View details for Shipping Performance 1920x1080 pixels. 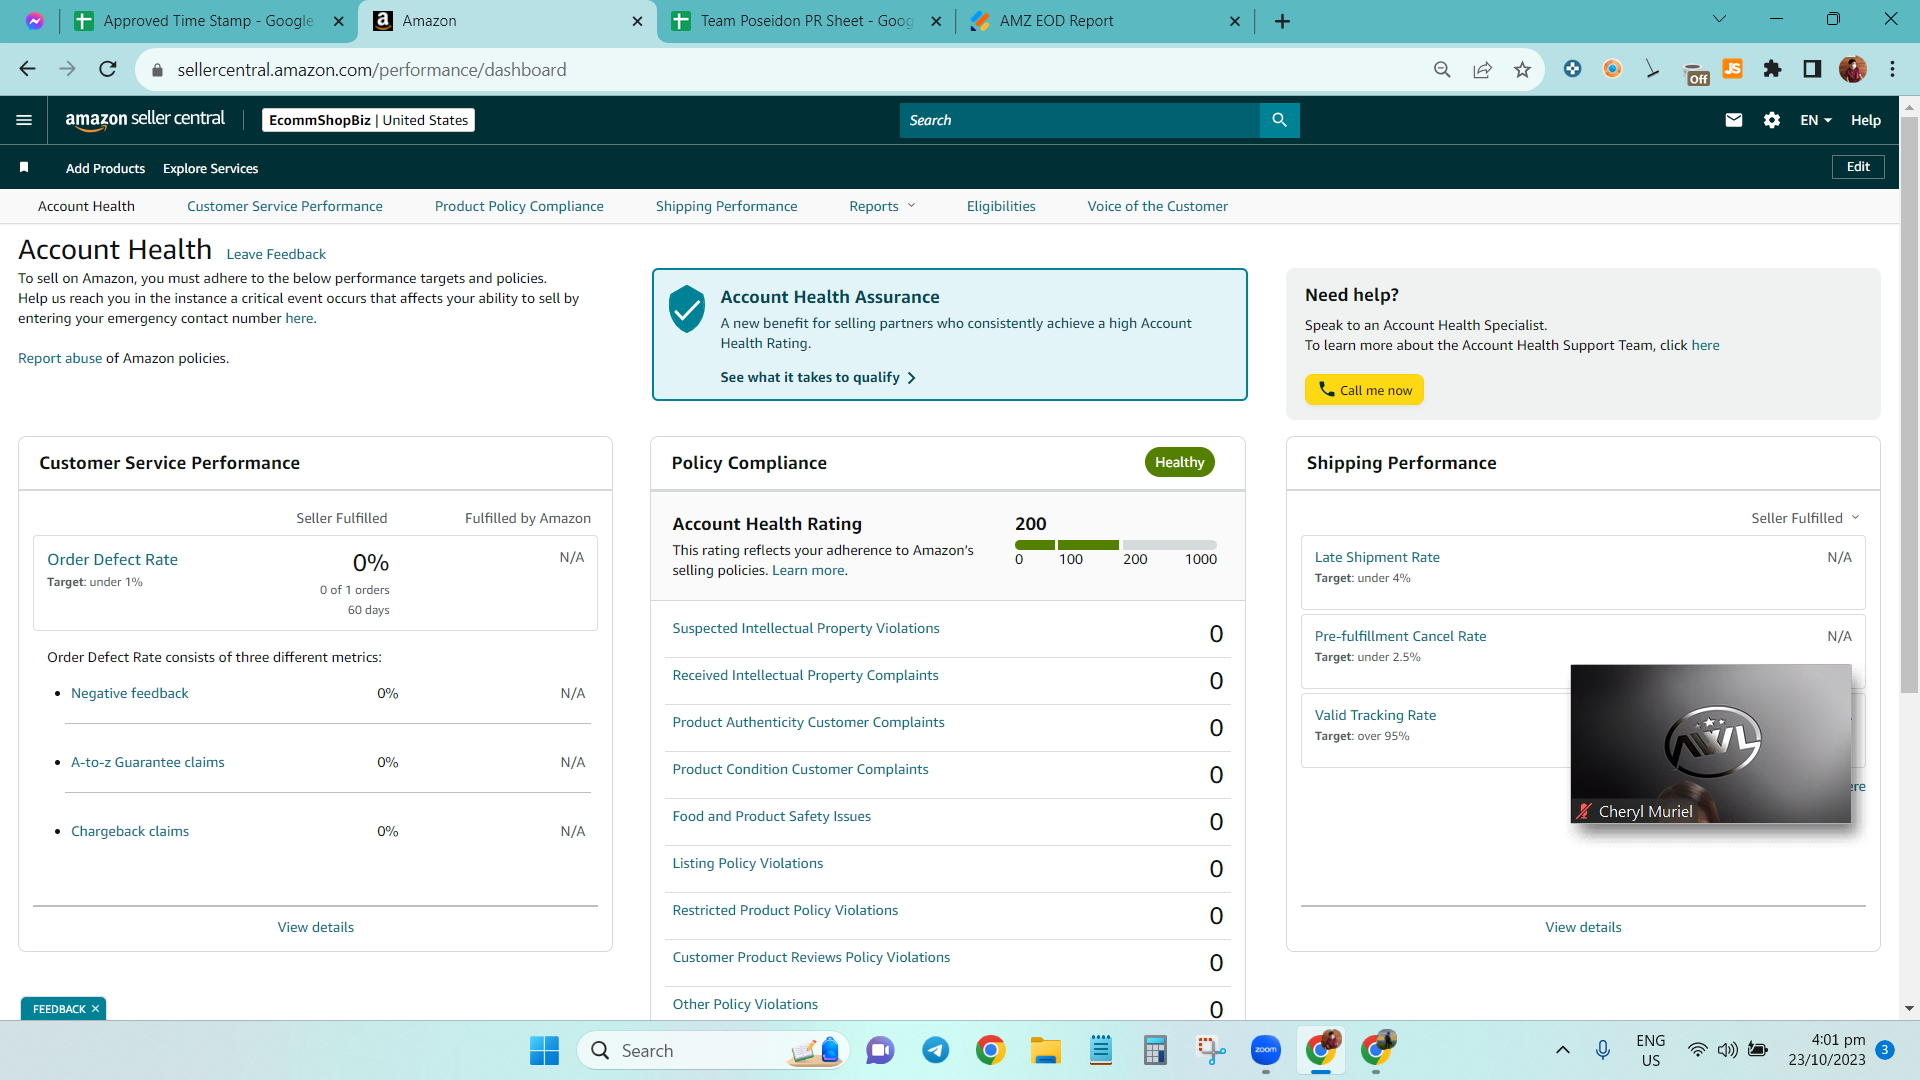pyautogui.click(x=1583, y=927)
